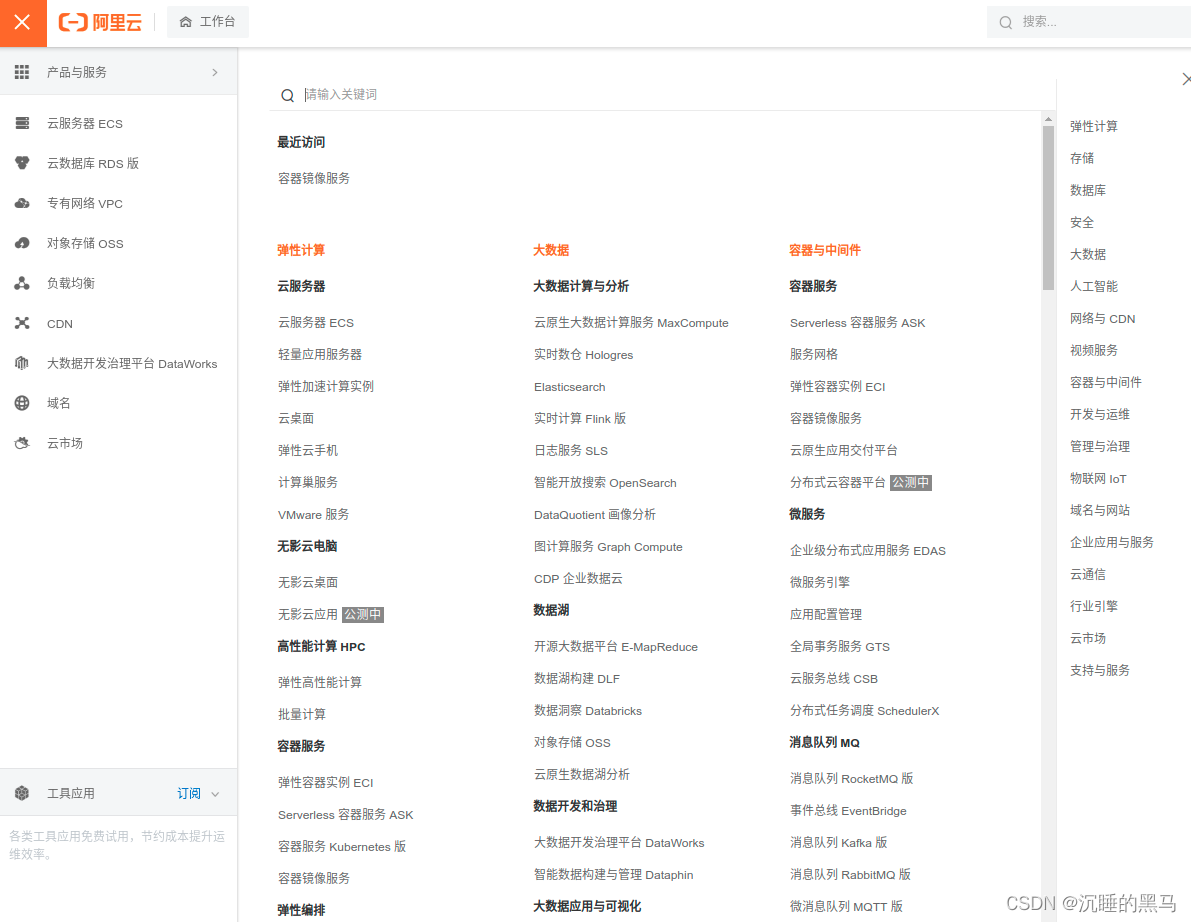Expand the 工具应用 dropdown chevron
This screenshot has width=1191, height=922.
coord(215,794)
